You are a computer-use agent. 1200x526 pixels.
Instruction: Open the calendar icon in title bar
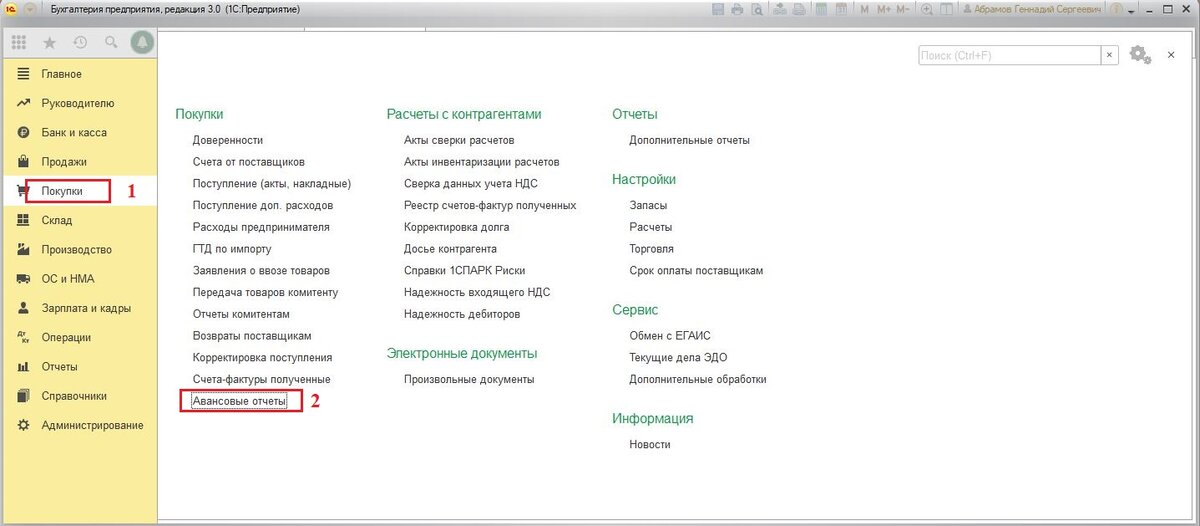point(841,9)
